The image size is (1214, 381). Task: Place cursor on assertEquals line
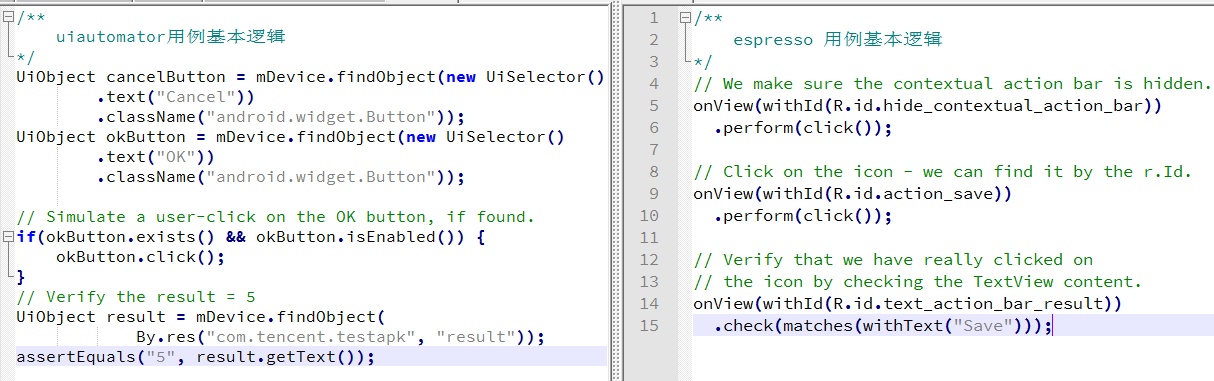(195, 357)
